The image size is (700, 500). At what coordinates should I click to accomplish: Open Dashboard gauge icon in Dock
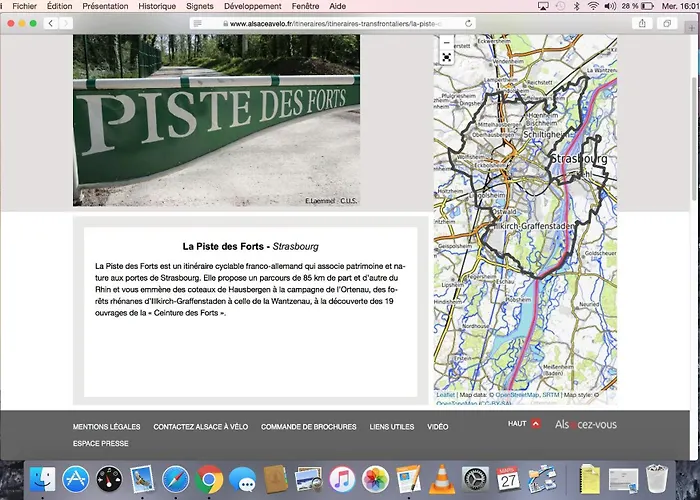(x=109, y=479)
